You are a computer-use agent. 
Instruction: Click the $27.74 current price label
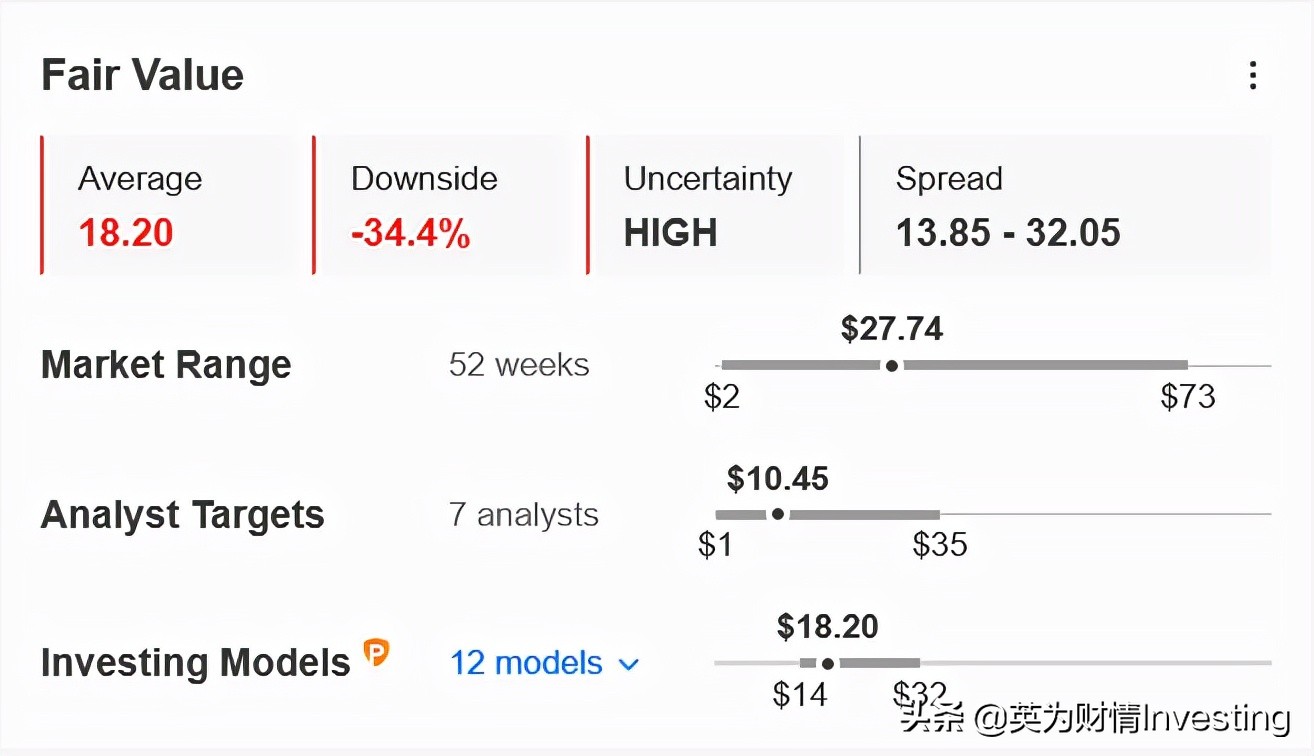[892, 329]
